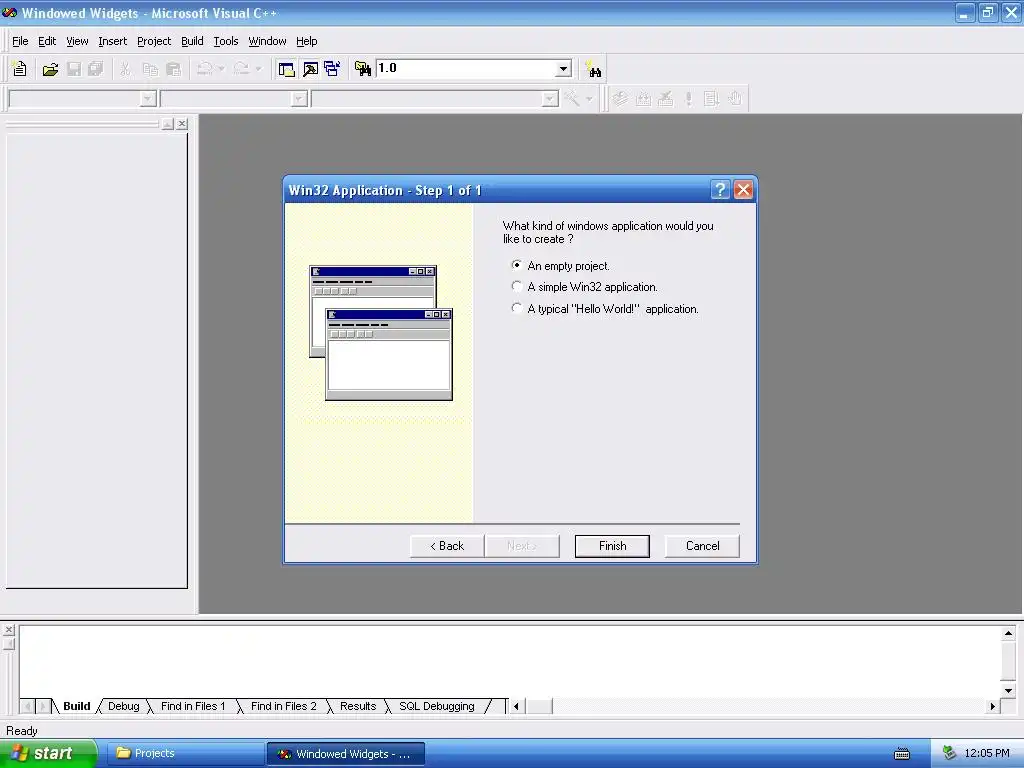Click the Save icon in toolbar
This screenshot has width=1024, height=768.
click(x=74, y=69)
